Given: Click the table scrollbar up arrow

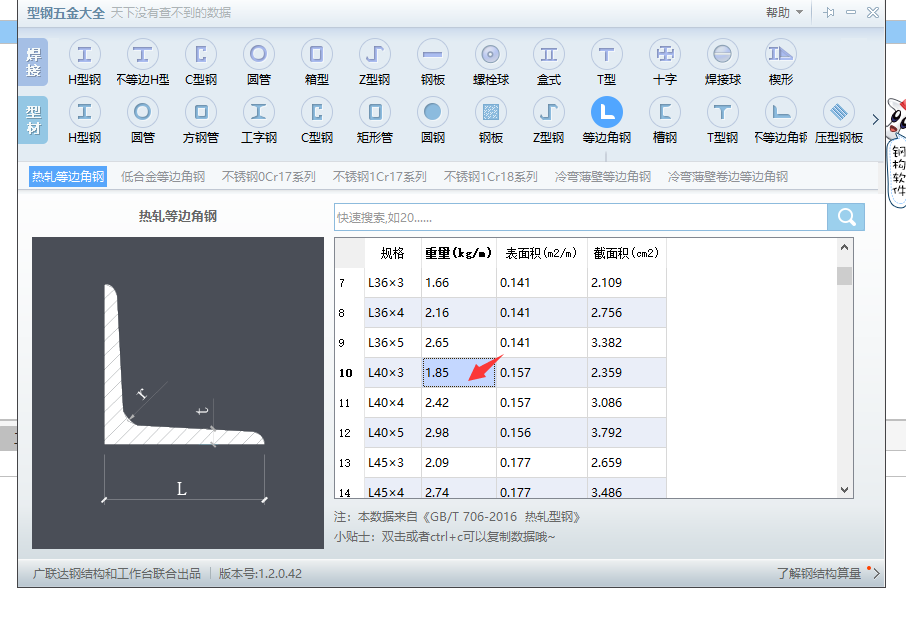Looking at the screenshot, I should [844, 247].
